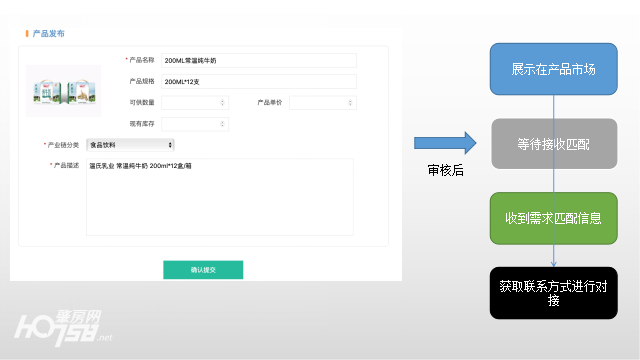Image resolution: width=640 pixels, height=360 pixels.
Task: Click the 等待接收匹配 box
Action: coord(554,144)
